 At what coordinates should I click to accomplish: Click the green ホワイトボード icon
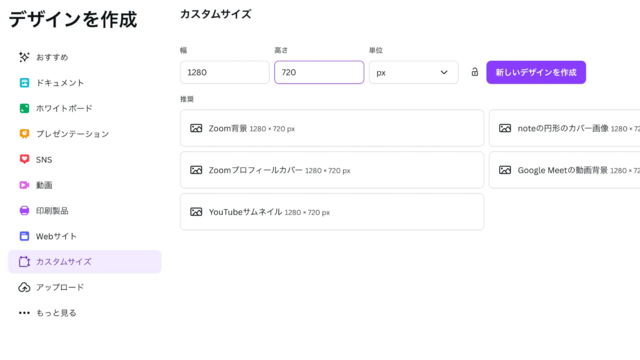pyautogui.click(x=24, y=108)
